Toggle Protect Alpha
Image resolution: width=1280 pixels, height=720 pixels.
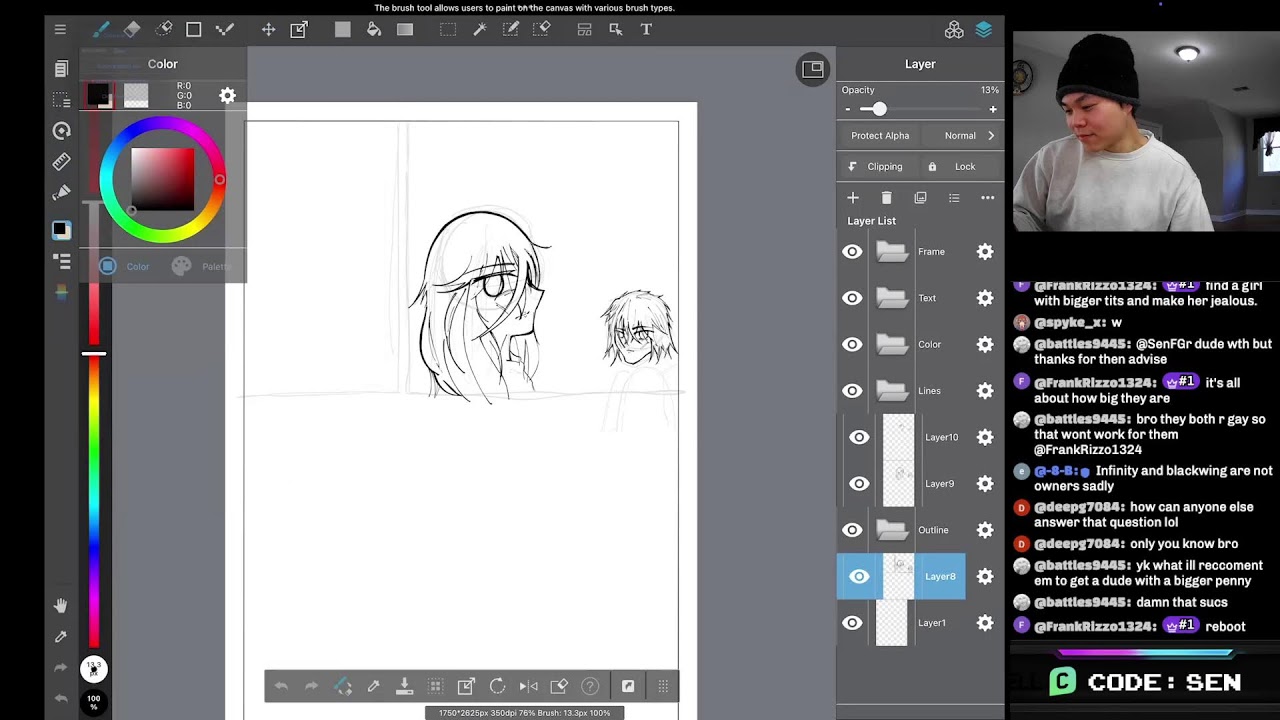point(880,136)
